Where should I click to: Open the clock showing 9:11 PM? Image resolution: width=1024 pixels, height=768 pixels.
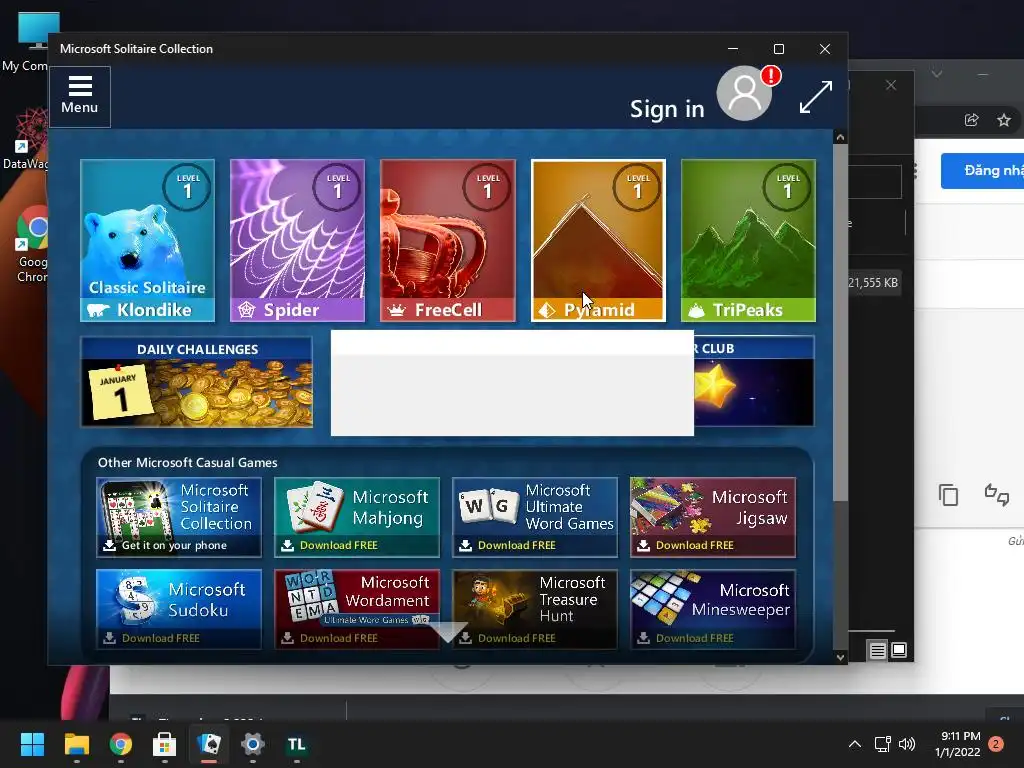[958, 744]
